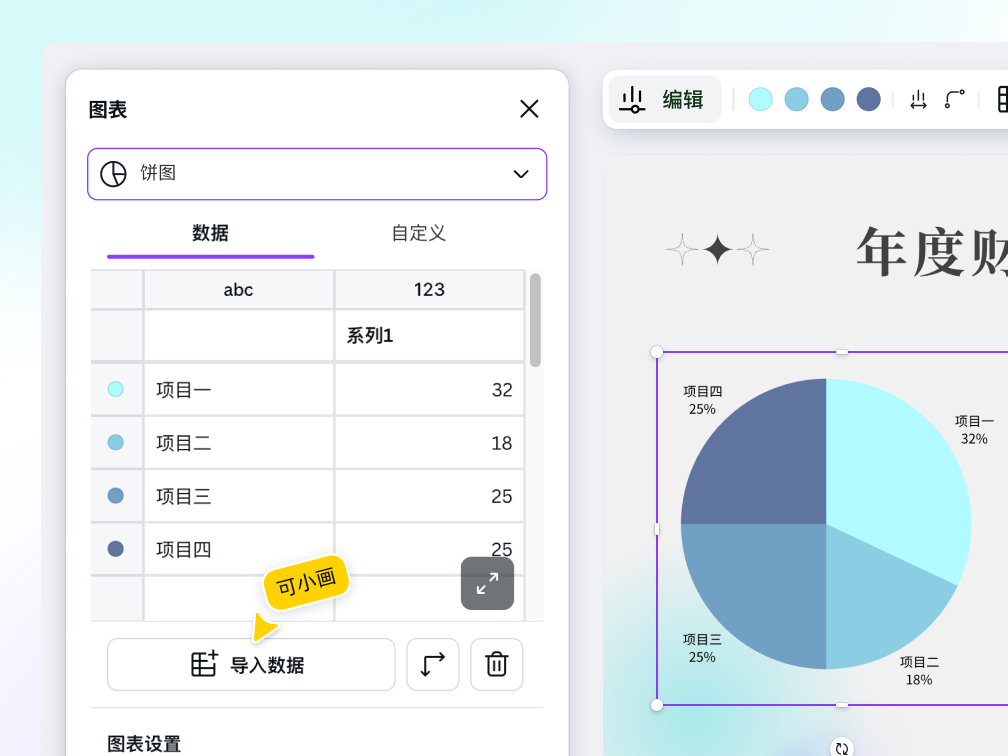Click the 项目二 label cell
This screenshot has height=756, width=1008.
coord(238,443)
